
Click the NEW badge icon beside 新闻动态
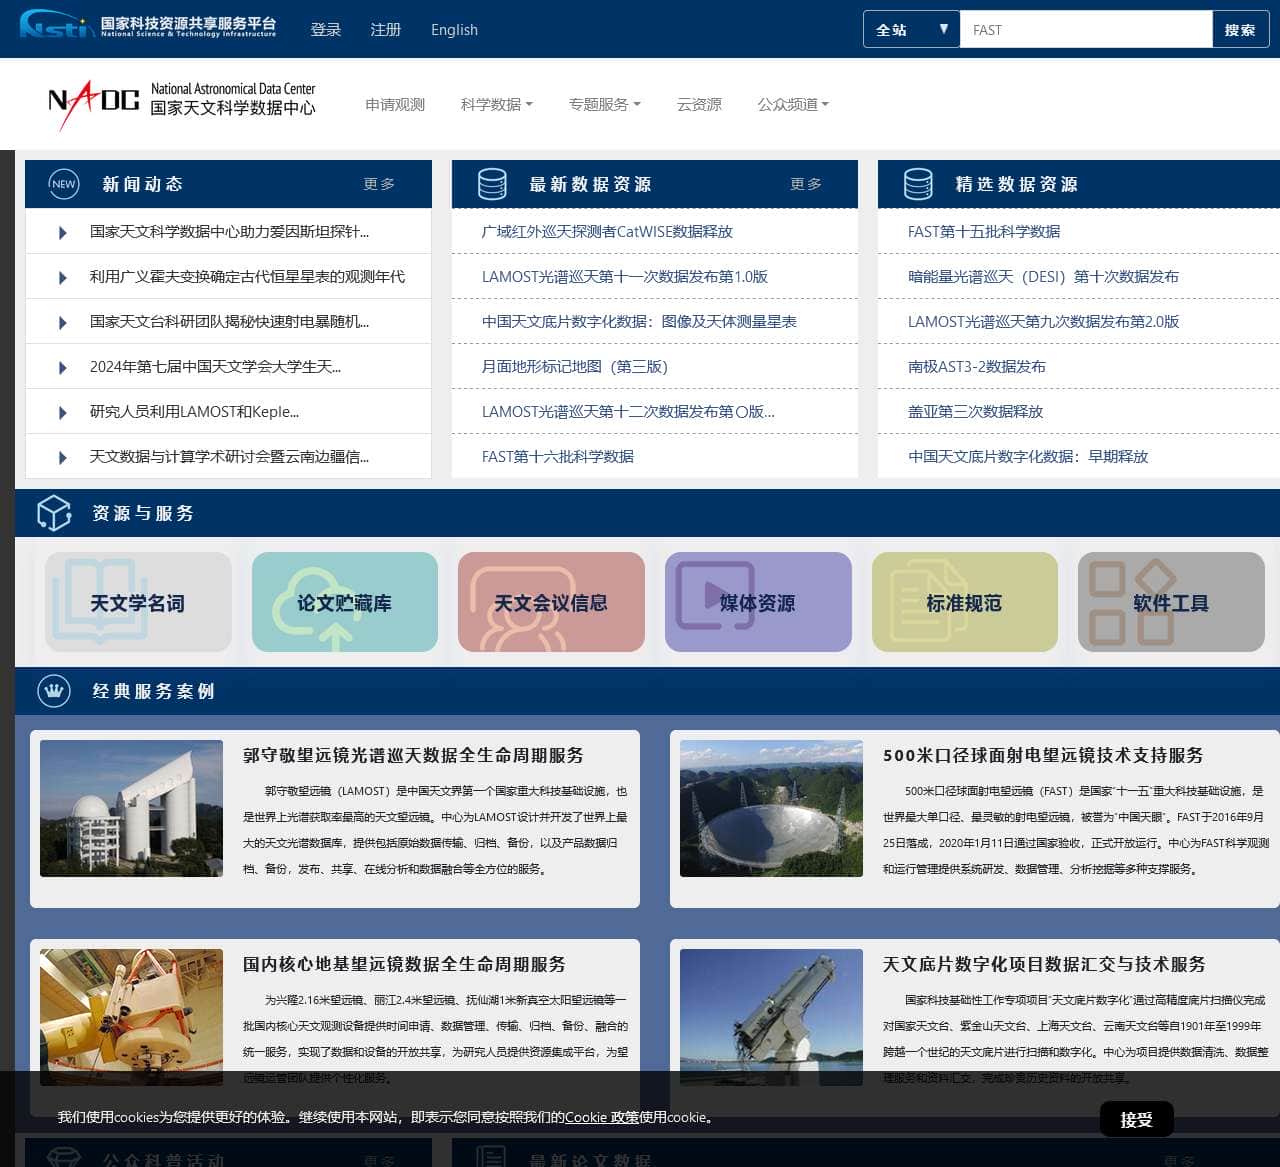(x=64, y=184)
